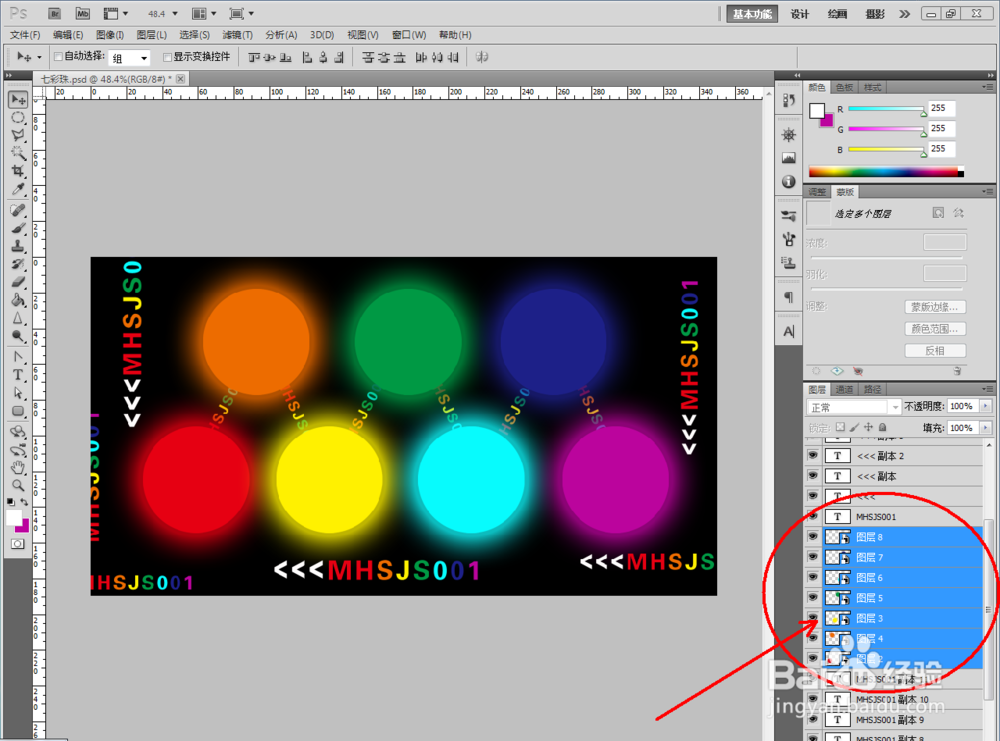Toggle visibility of MHSJS001 副本 9 layer
1000x741 pixels.
pos(812,719)
